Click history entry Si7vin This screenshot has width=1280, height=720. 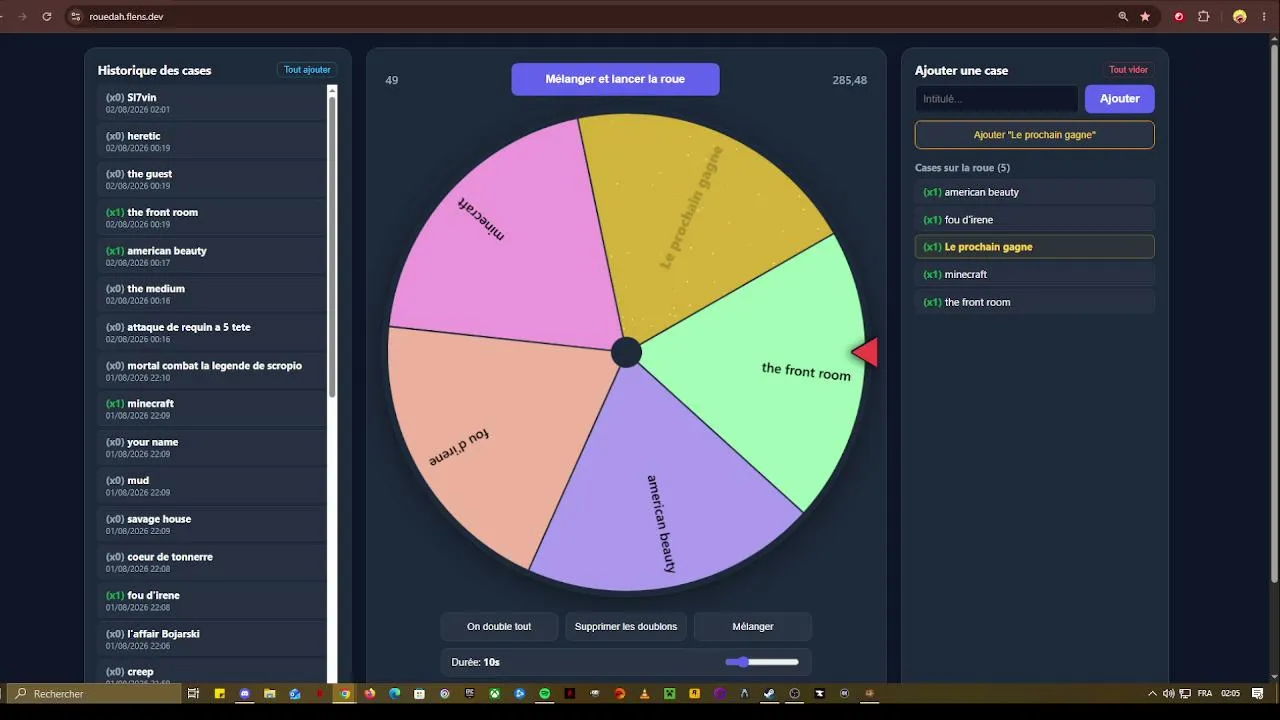(212, 103)
